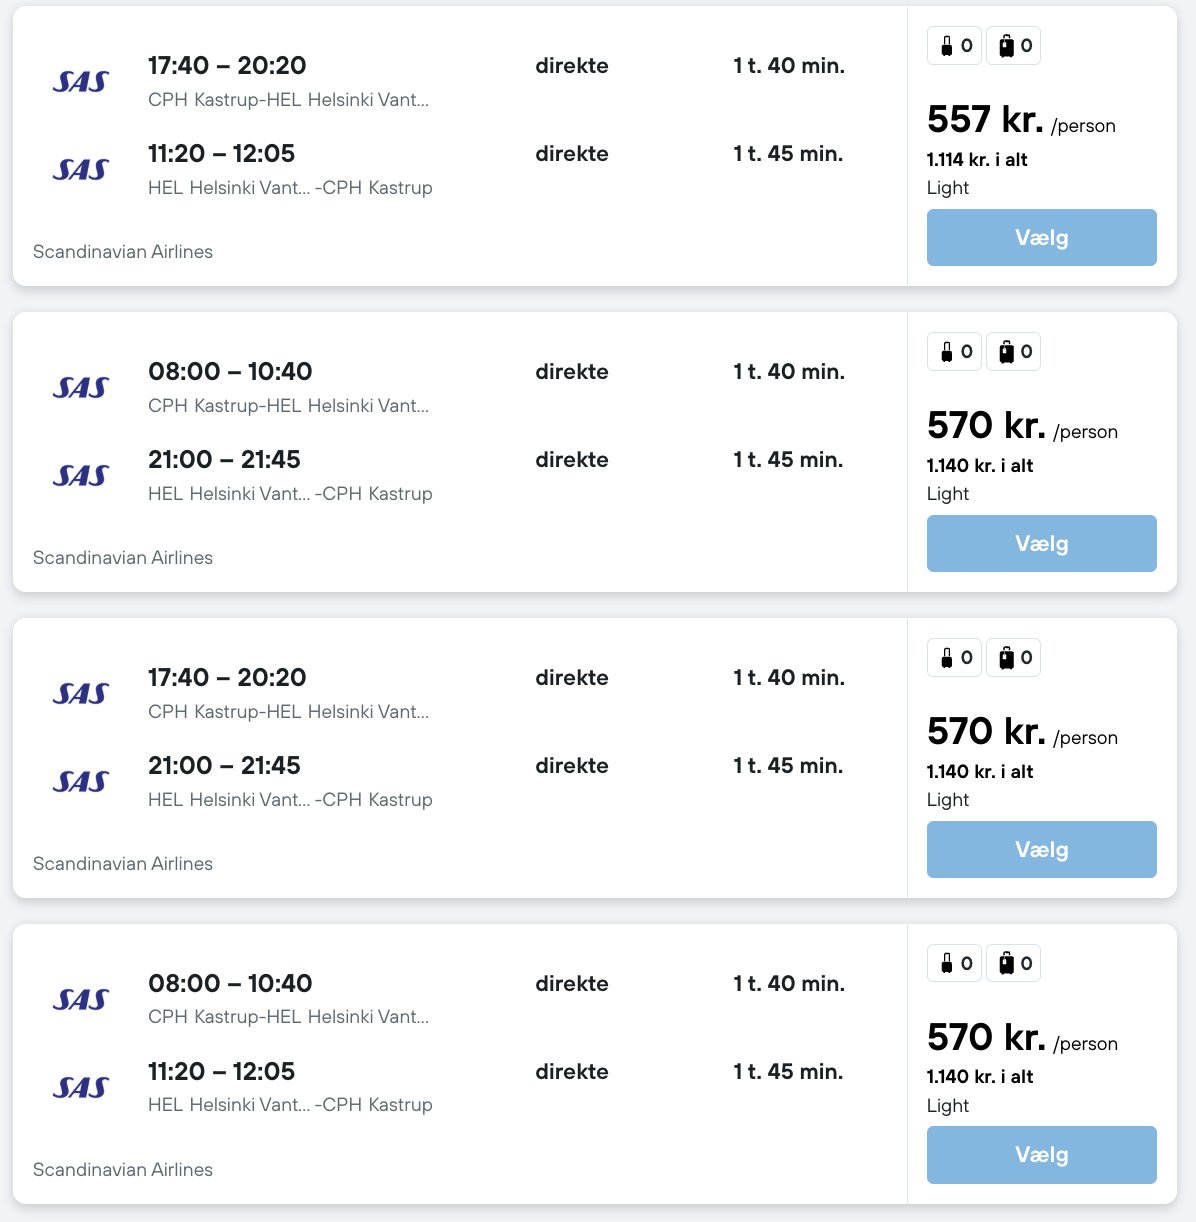Click the 557 kr. per person price

985,120
